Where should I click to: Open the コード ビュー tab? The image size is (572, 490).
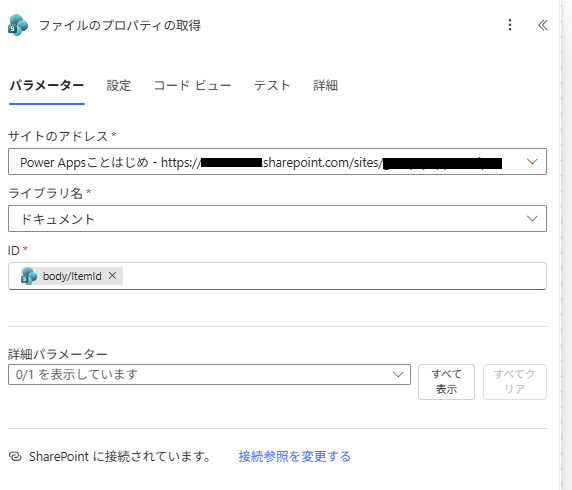[193, 86]
